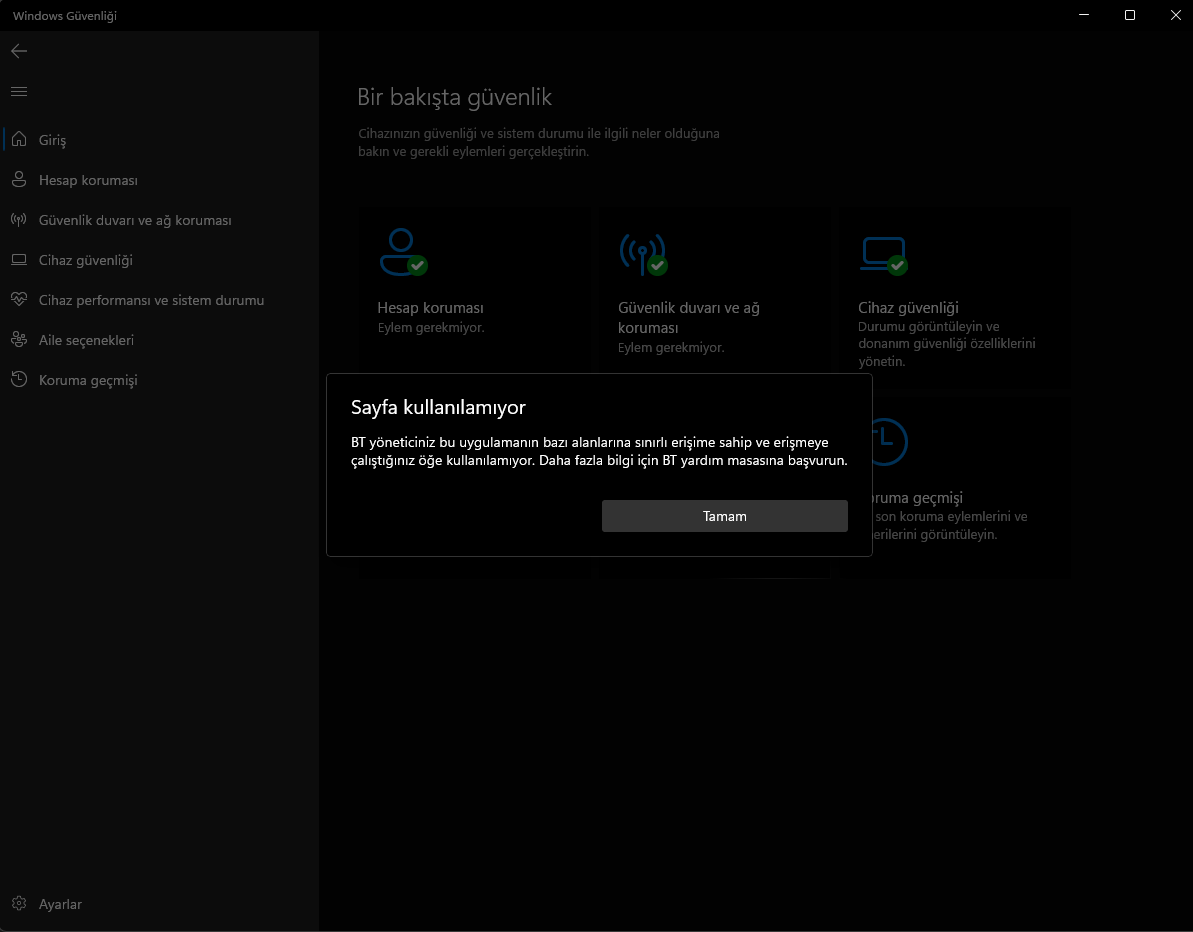Click the Koruma geçmişi card clock icon
The height and width of the screenshot is (932, 1193).
click(x=888, y=441)
